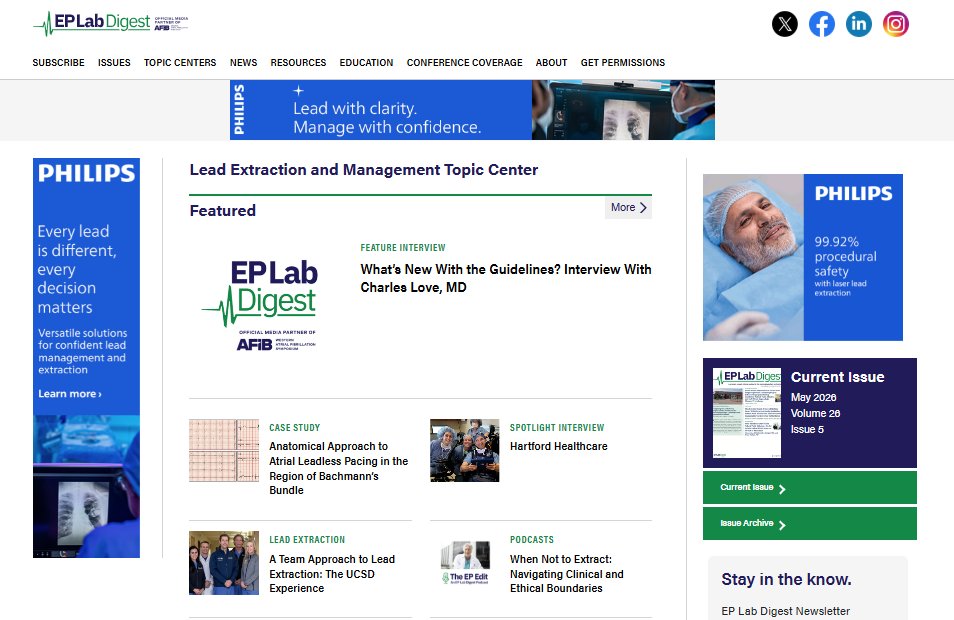954x620 pixels.
Task: Click 'Learn more' in the Philips sidebar ad
Action: pos(70,394)
